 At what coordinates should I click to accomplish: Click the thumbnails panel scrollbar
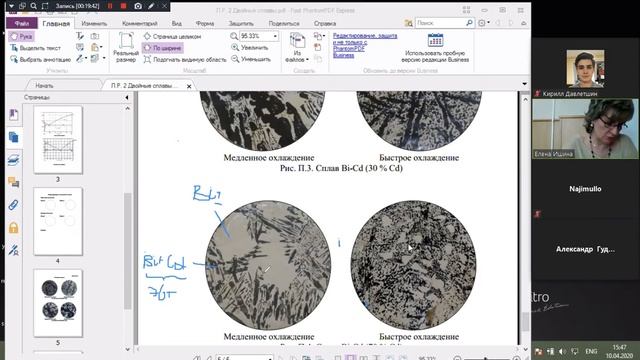pyautogui.click(x=127, y=251)
